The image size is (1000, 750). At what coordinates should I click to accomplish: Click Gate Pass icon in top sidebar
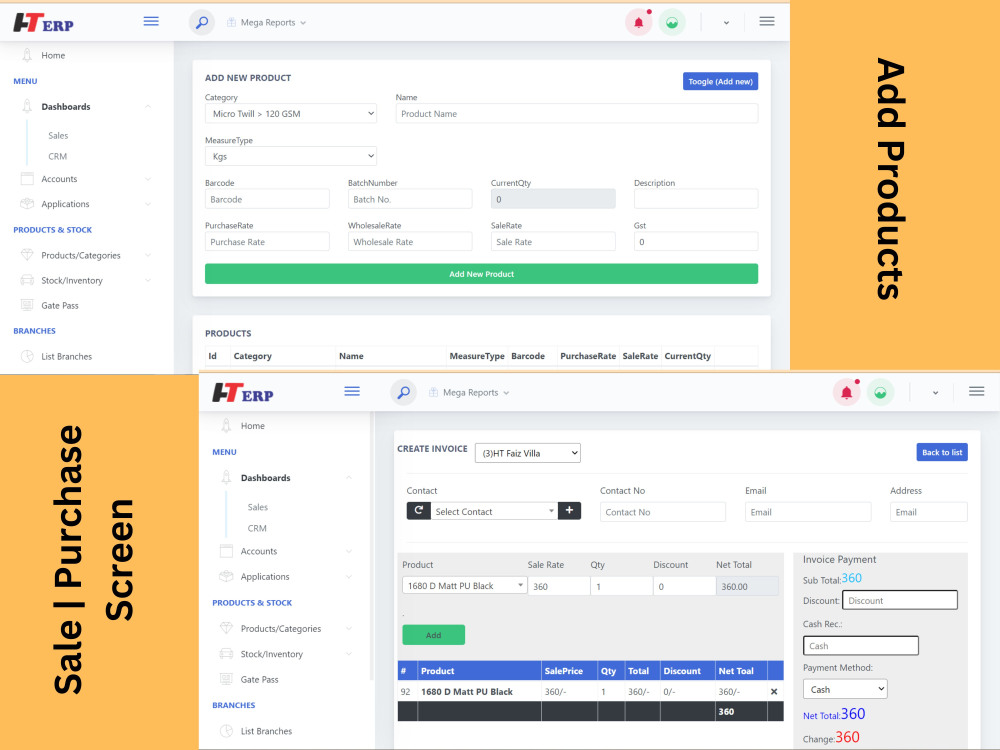point(27,305)
